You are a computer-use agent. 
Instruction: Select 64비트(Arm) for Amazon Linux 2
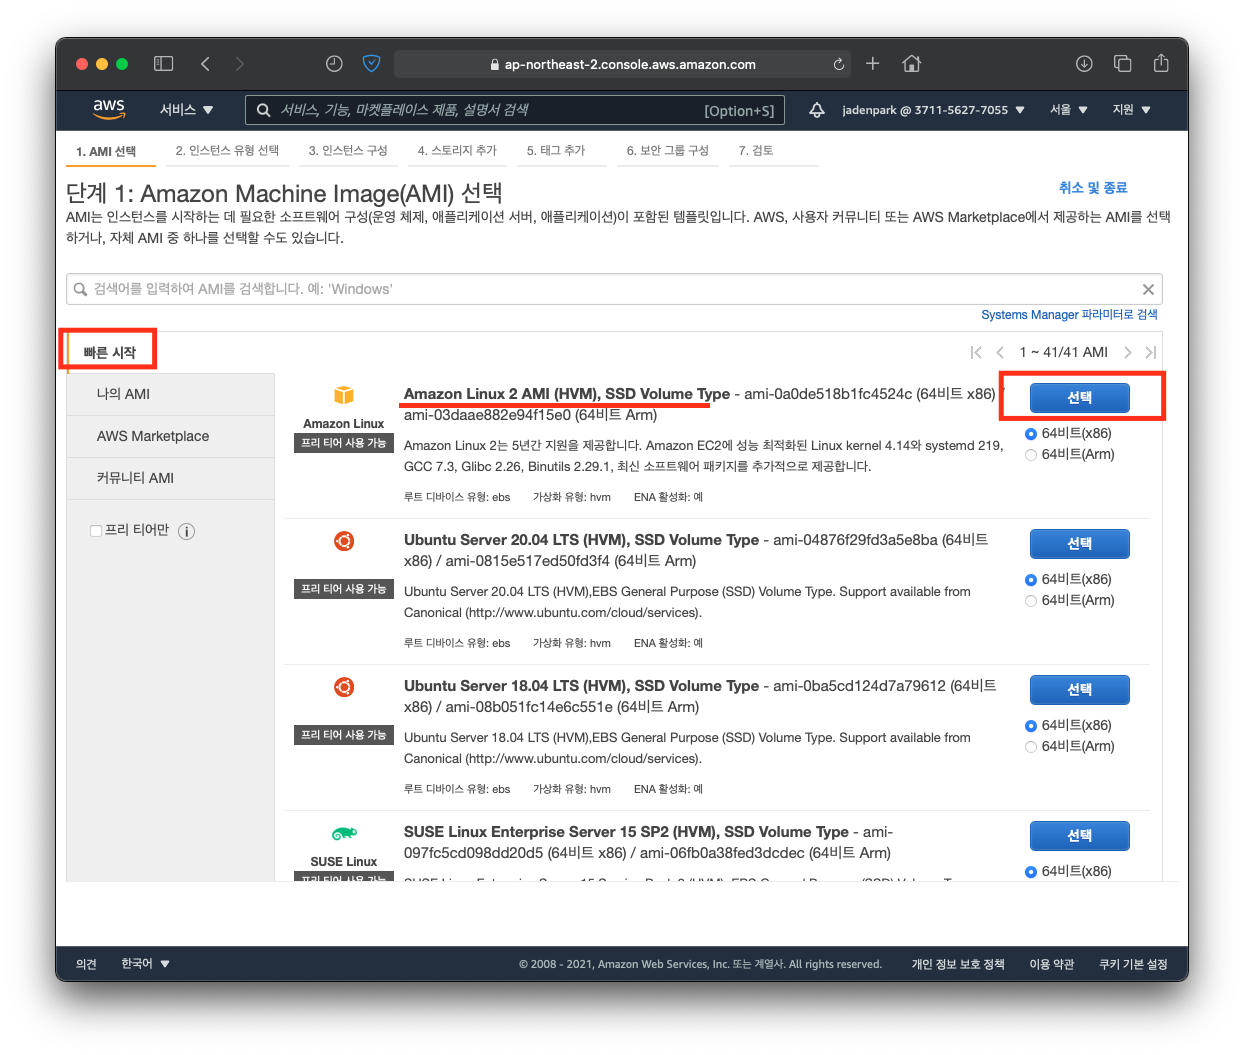[x=1031, y=455]
